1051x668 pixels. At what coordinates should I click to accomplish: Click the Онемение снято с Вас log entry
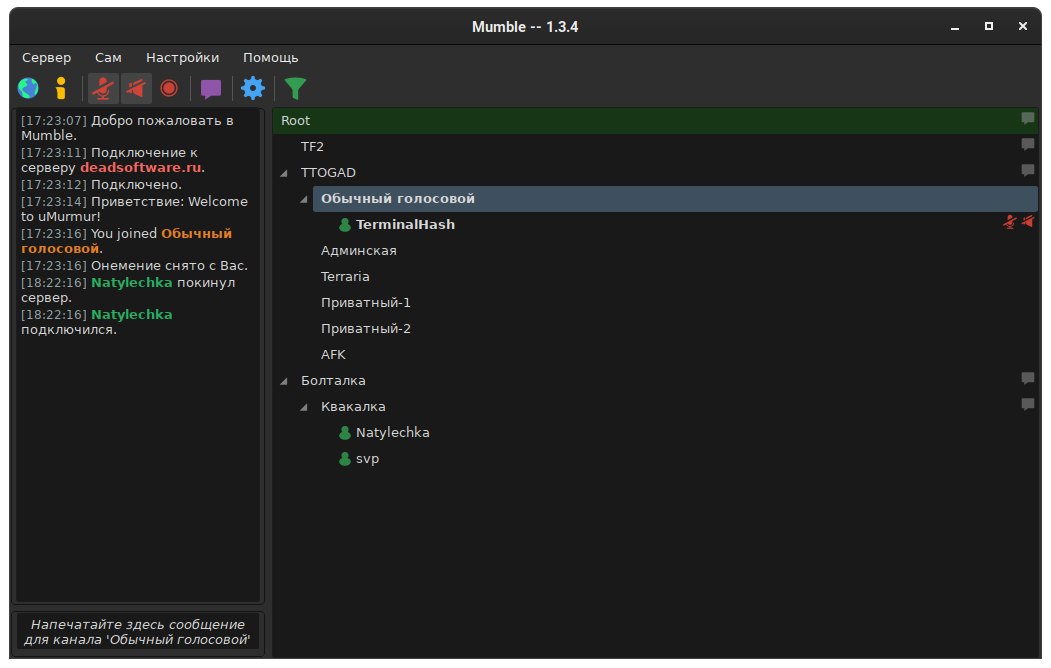tap(134, 266)
